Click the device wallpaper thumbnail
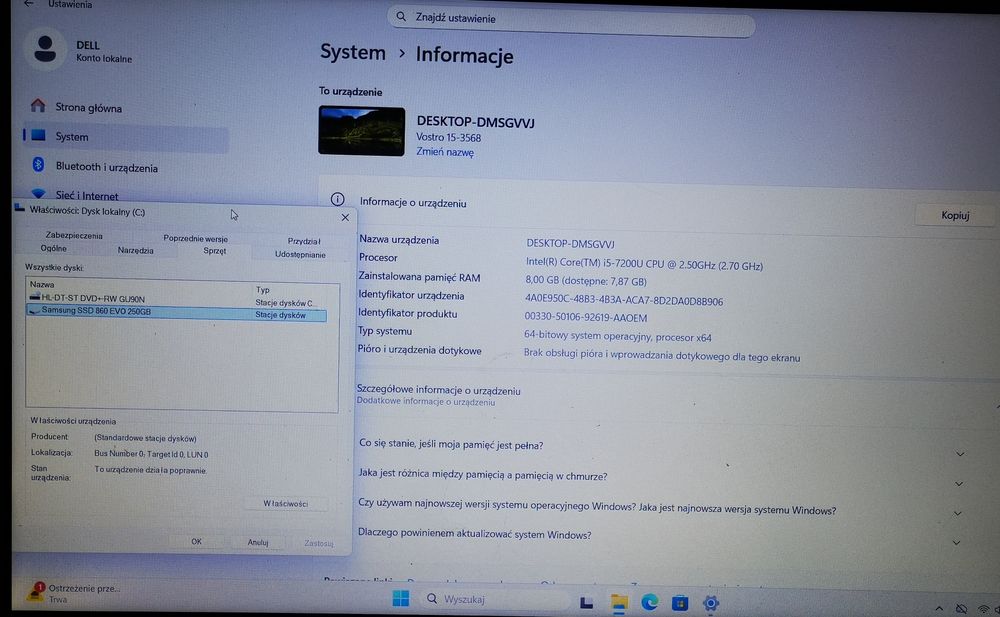The image size is (1000, 617). [x=362, y=131]
